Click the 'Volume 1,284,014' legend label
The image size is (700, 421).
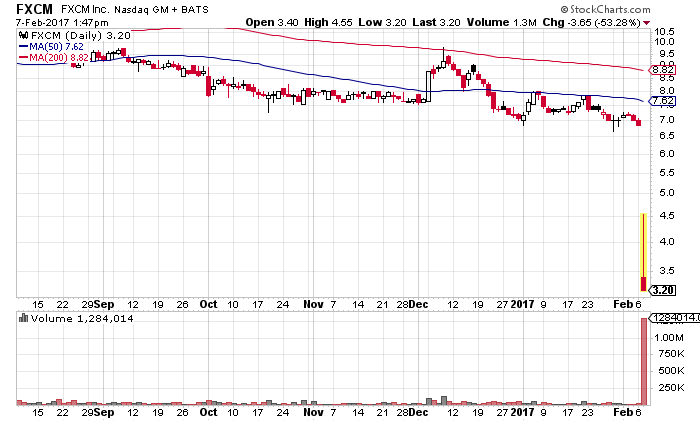82,319
